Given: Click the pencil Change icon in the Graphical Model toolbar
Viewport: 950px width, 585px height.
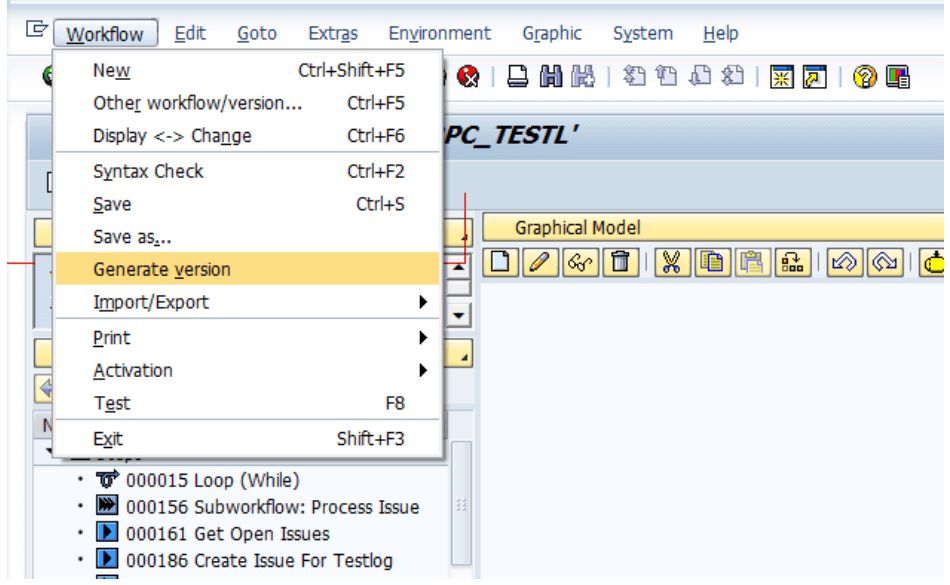Looking at the screenshot, I should coord(540,262).
